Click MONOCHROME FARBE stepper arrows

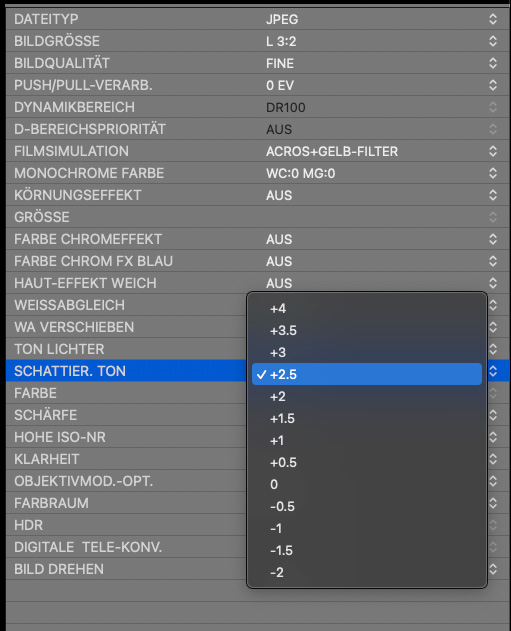click(x=493, y=173)
